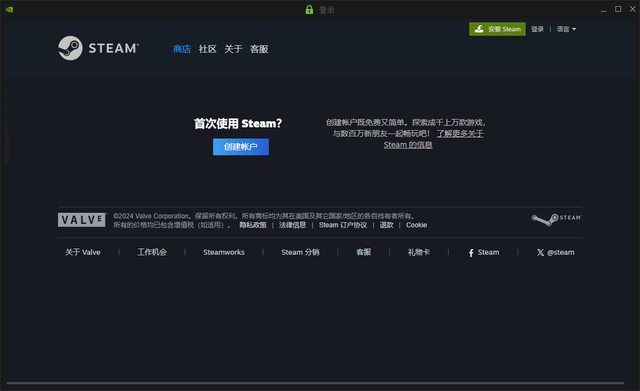Click the Steam logo at the footer right
Image resolution: width=640 pixels, height=391 pixels.
[x=556, y=219]
